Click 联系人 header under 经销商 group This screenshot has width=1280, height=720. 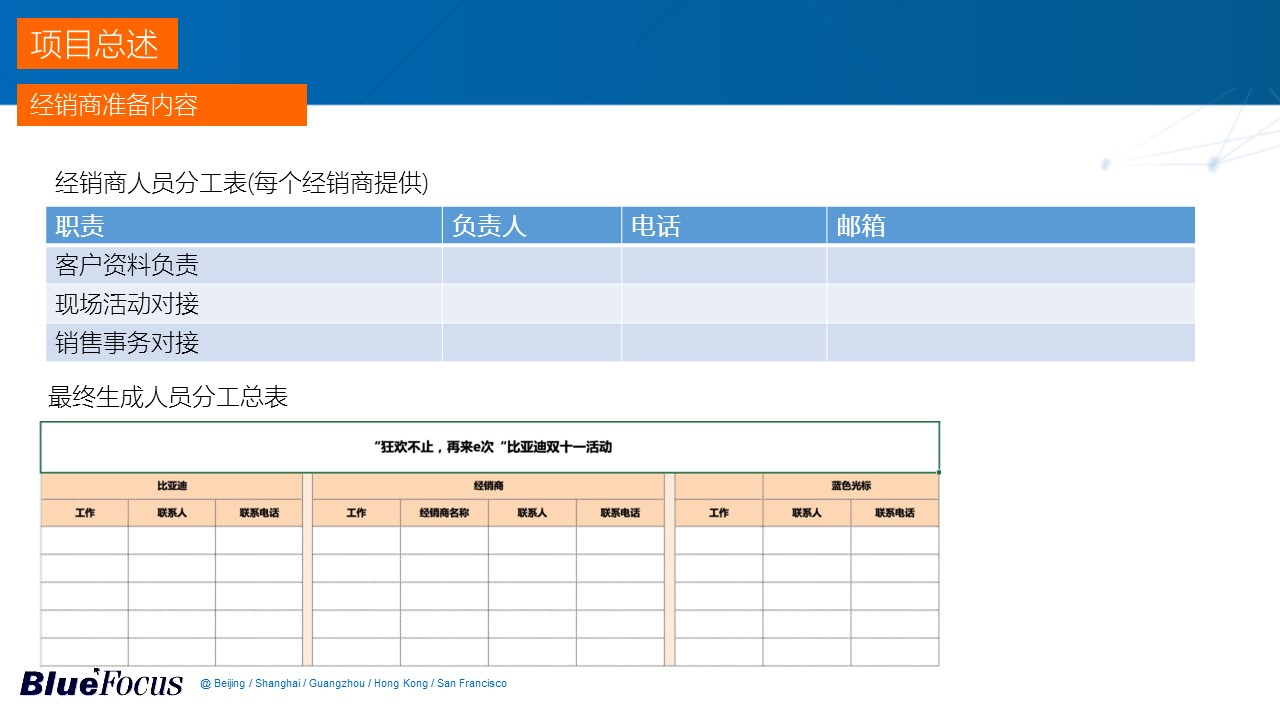pos(532,513)
